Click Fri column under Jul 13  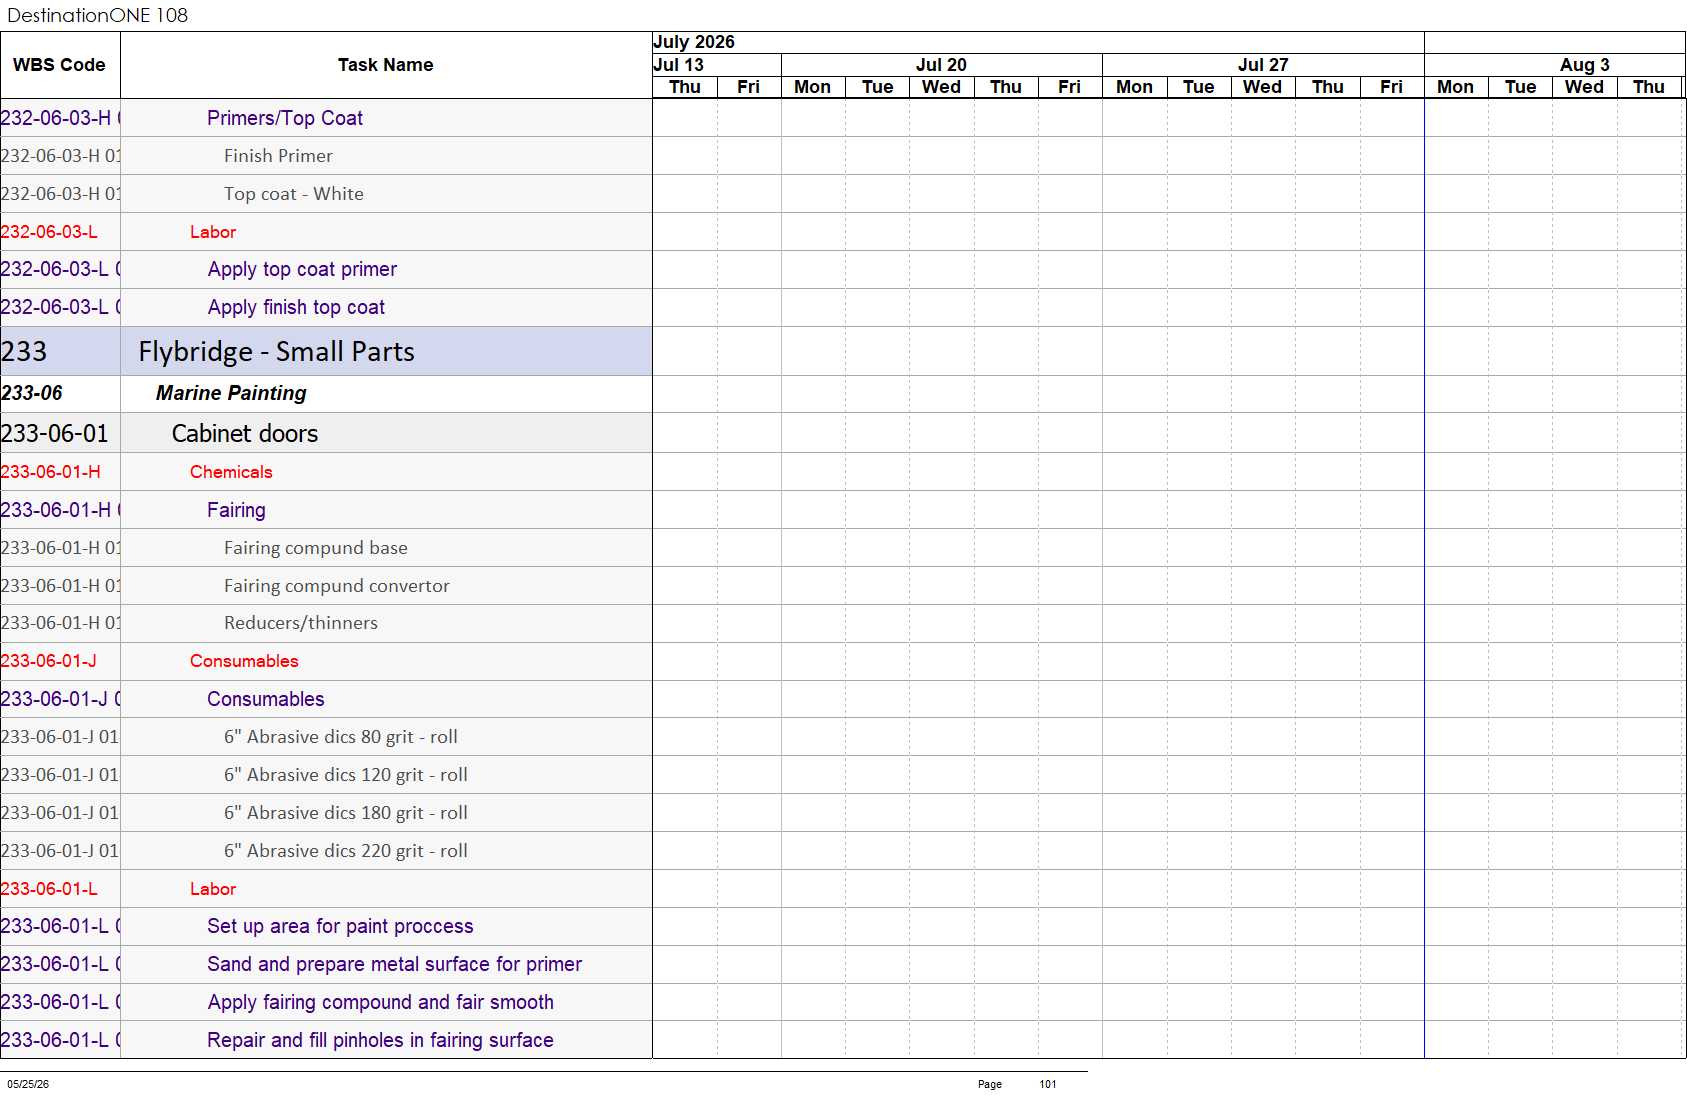point(749,87)
